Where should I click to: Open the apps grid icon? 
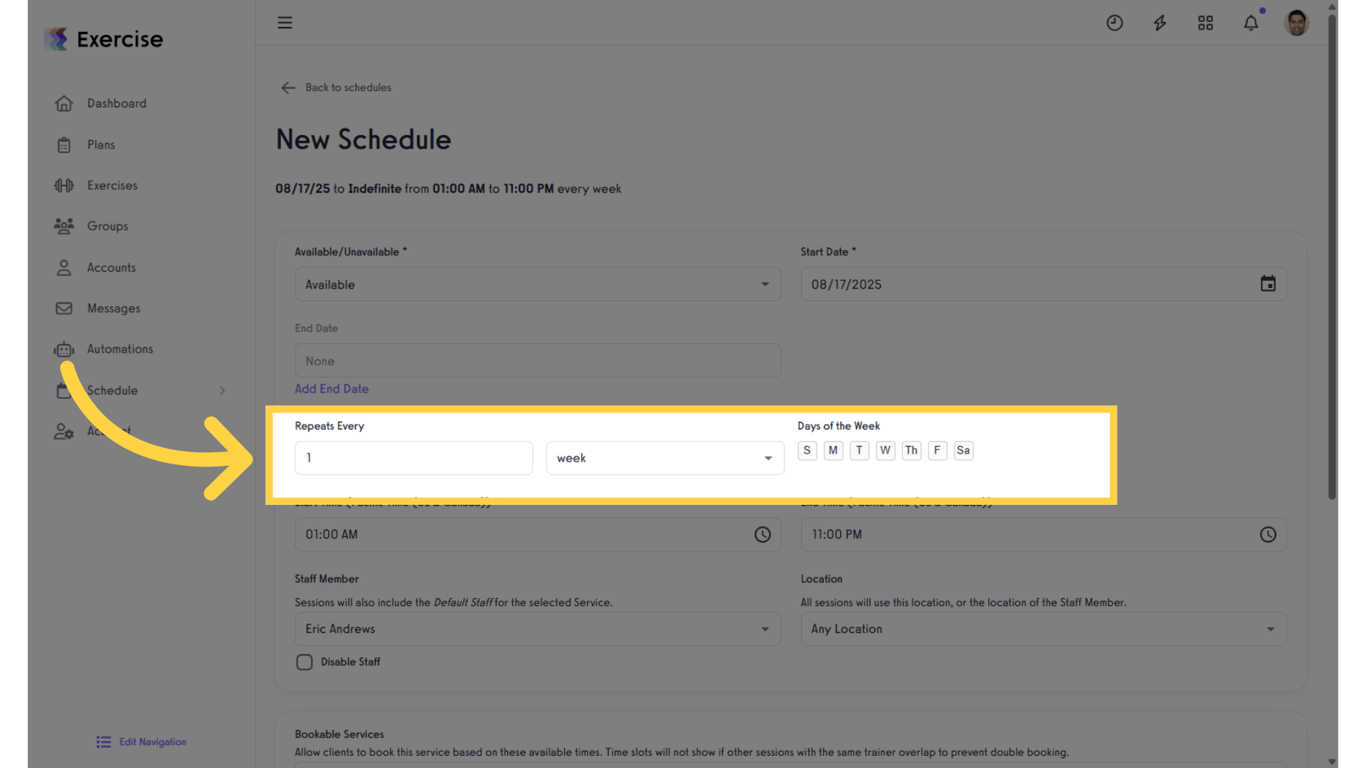(1205, 23)
